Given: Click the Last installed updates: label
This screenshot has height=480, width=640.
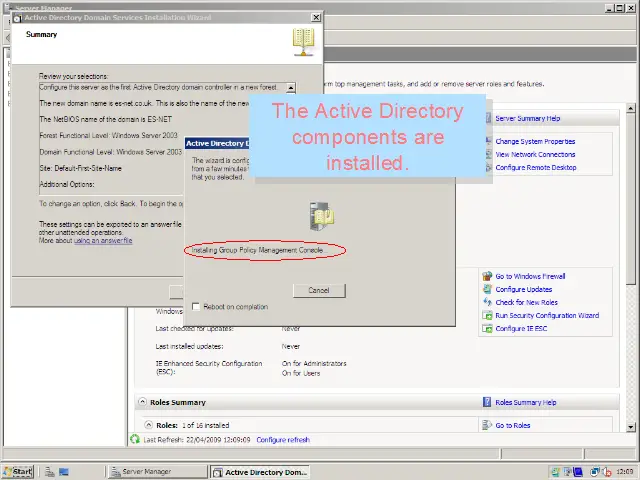Looking at the screenshot, I should (189, 346).
